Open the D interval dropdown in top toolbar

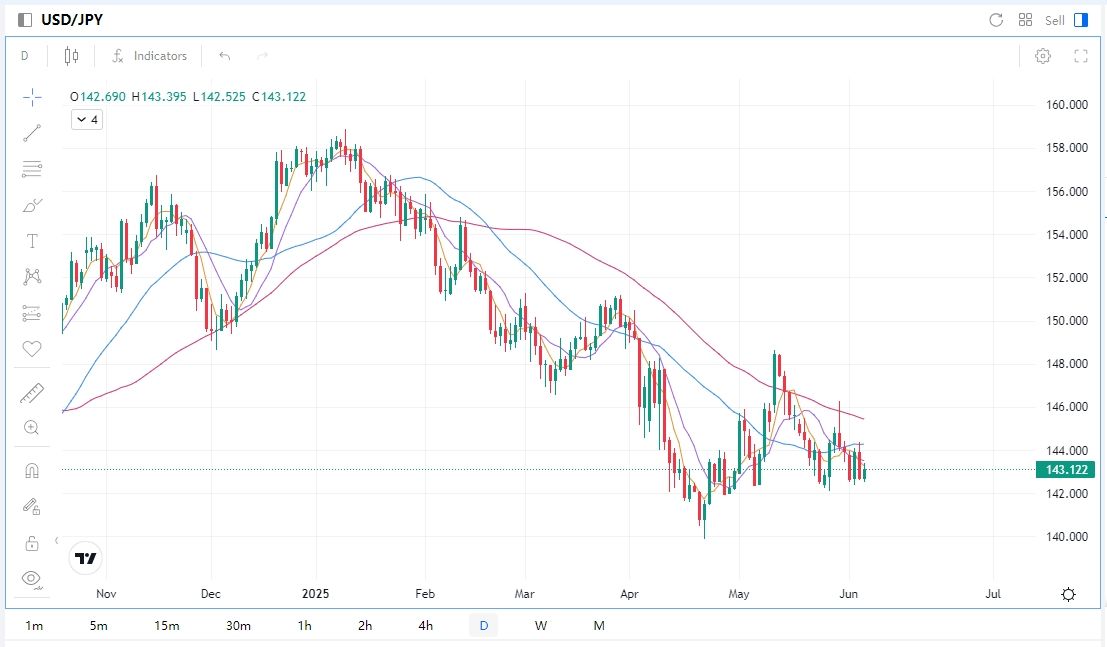tap(25, 56)
